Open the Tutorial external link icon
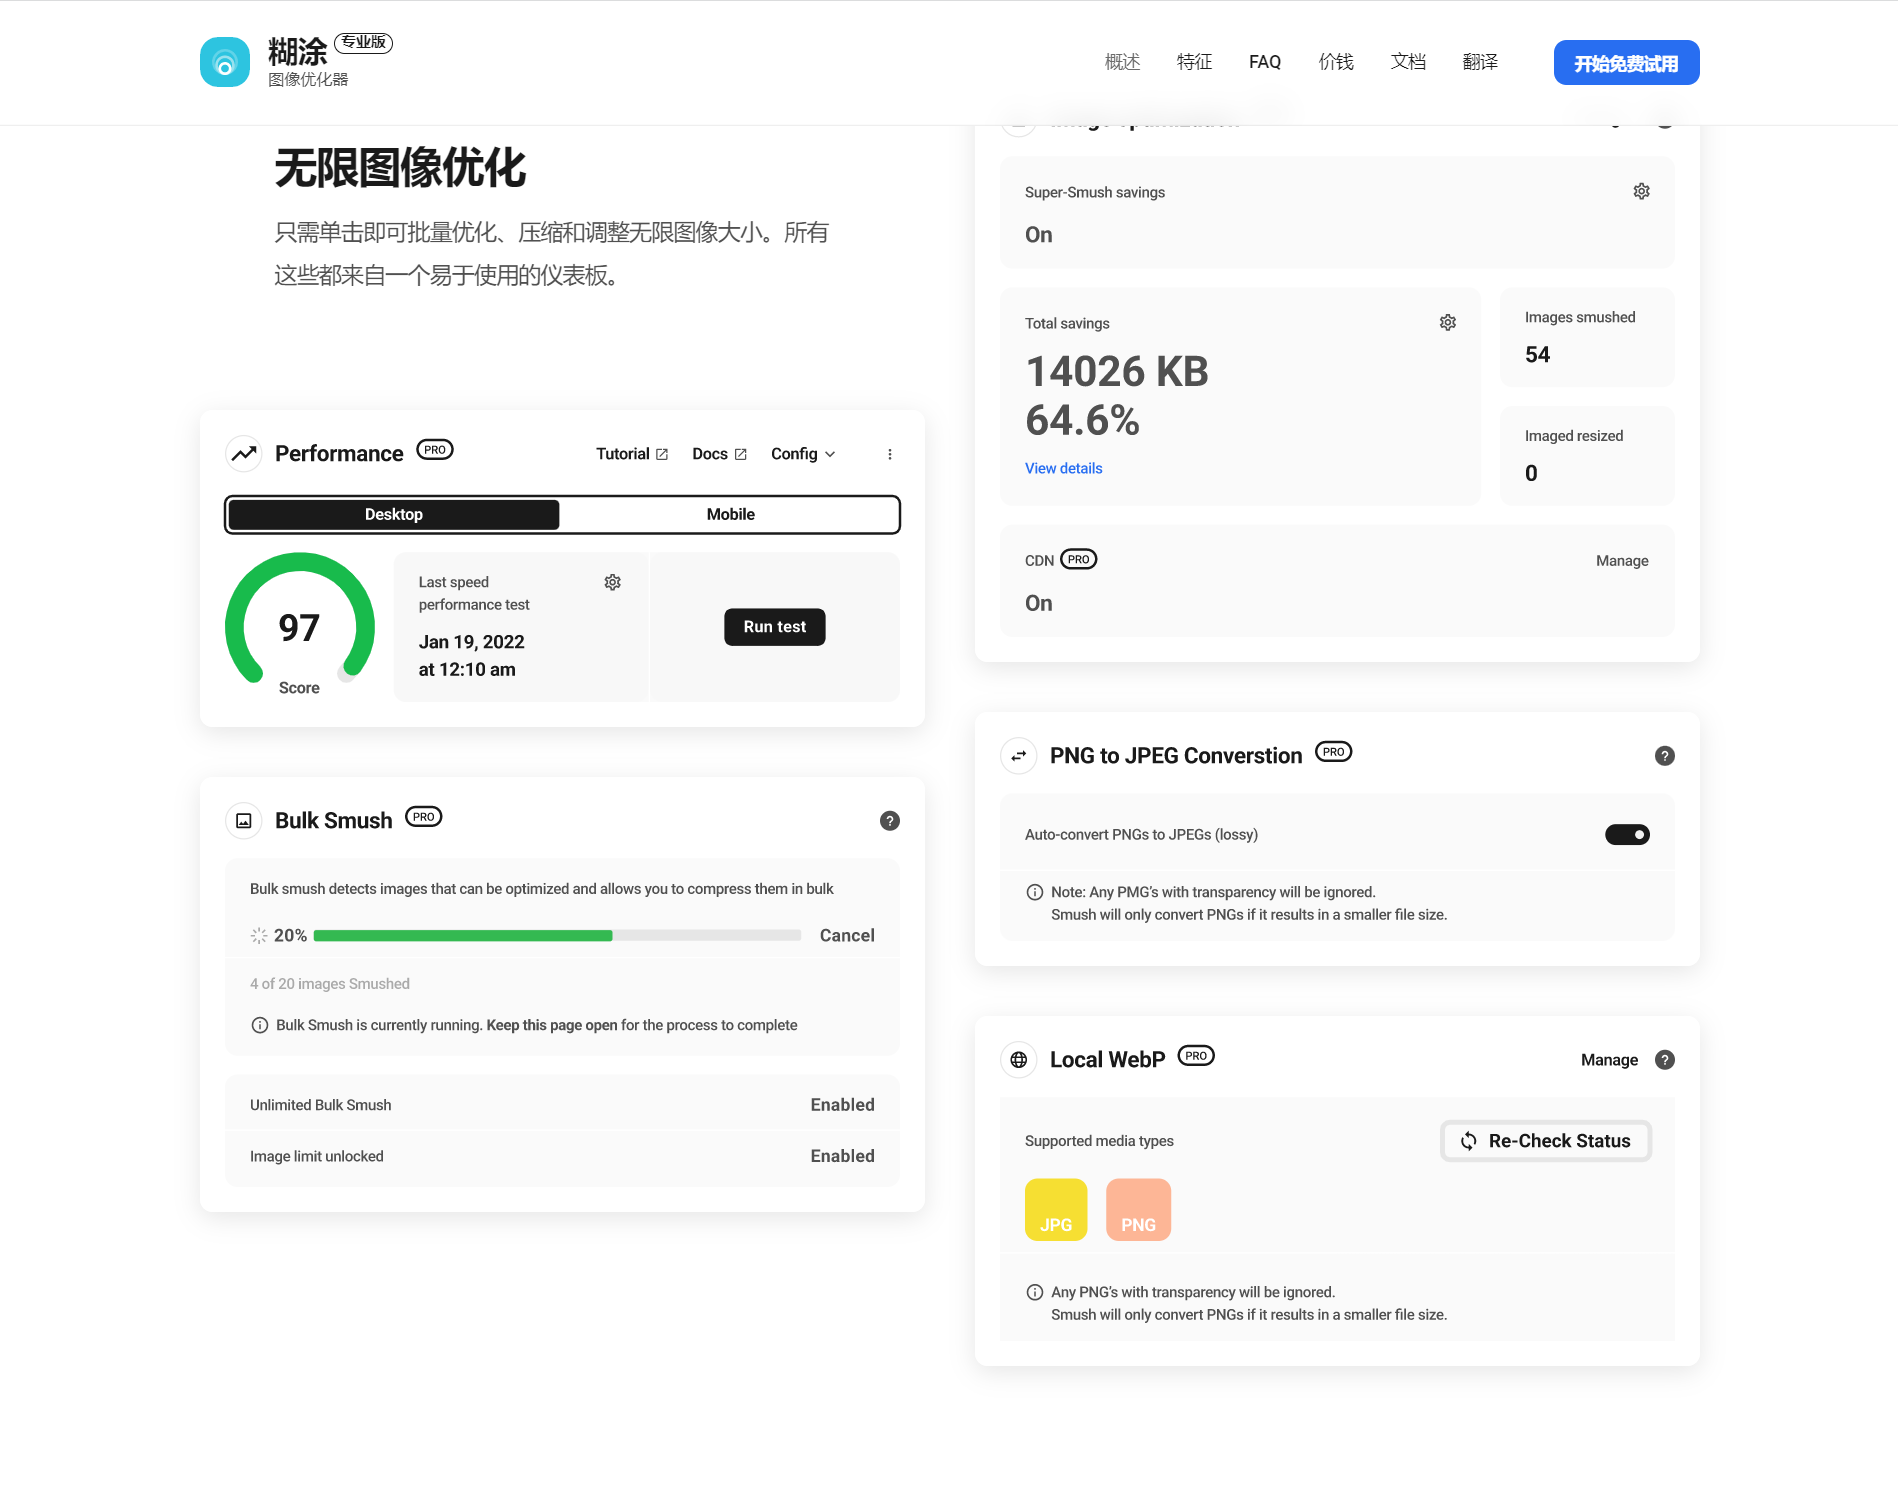Image resolution: width=1898 pixels, height=1507 pixels. (x=662, y=454)
